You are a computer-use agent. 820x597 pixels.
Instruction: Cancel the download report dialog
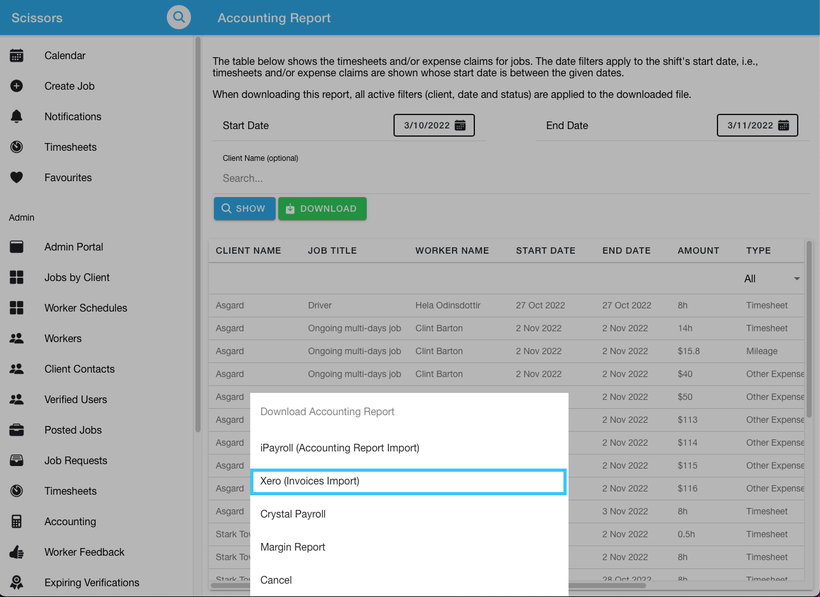pos(276,580)
